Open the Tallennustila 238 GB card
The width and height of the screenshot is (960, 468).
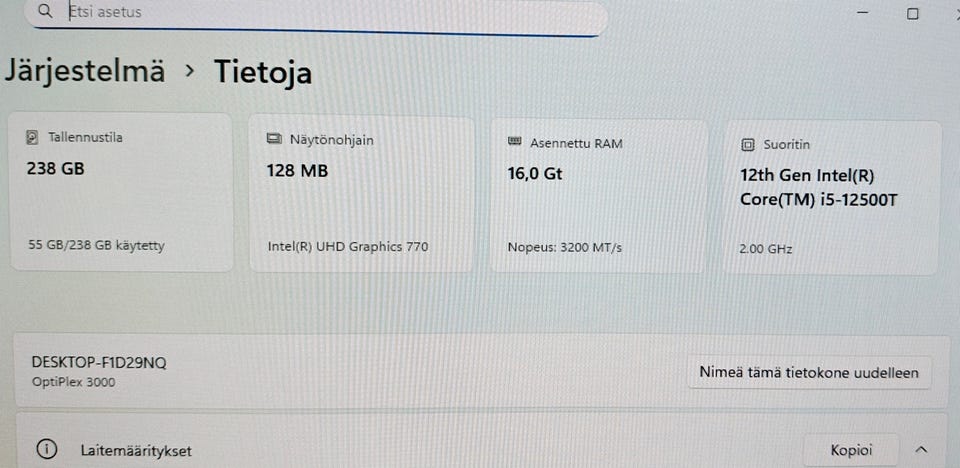point(122,192)
